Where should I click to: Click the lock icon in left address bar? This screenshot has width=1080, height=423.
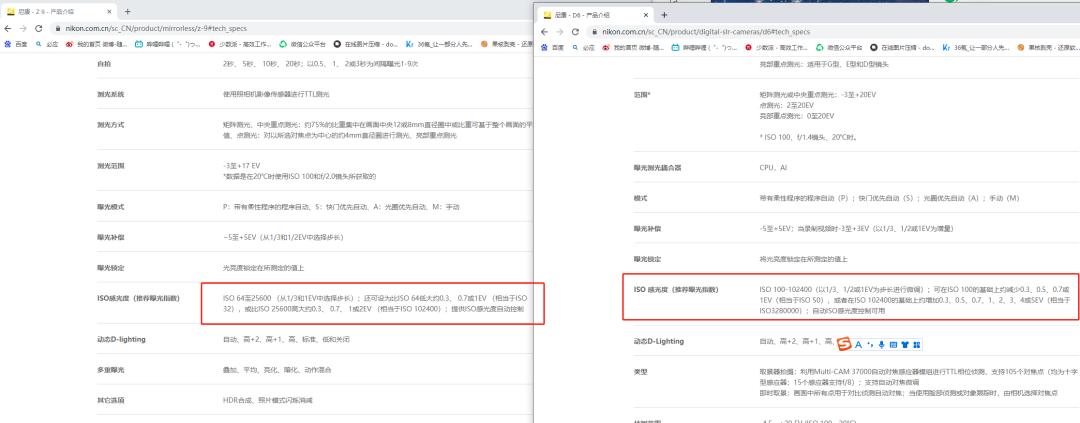pos(57,29)
